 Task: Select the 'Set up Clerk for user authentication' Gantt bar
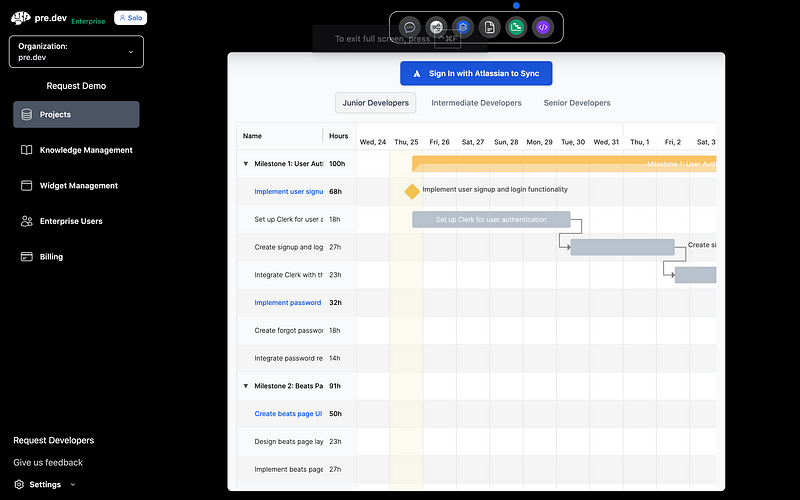pyautogui.click(x=491, y=219)
